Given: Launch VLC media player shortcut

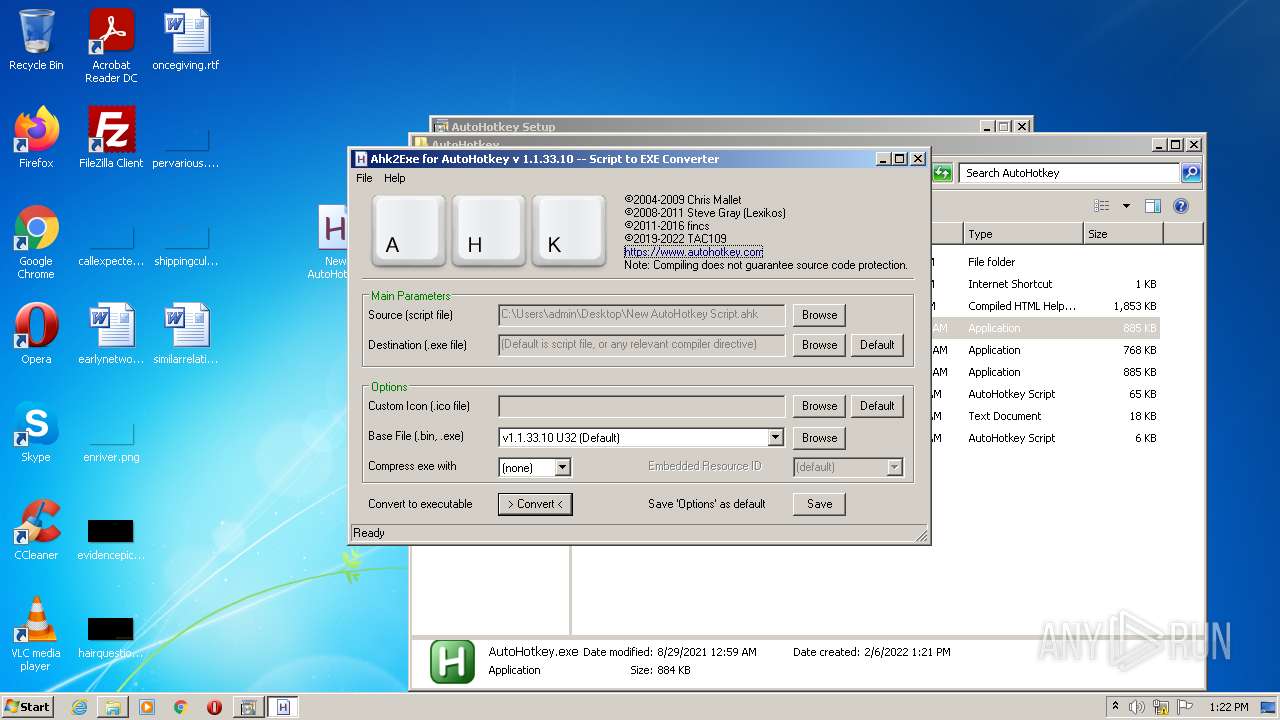Looking at the screenshot, I should click(x=36, y=634).
